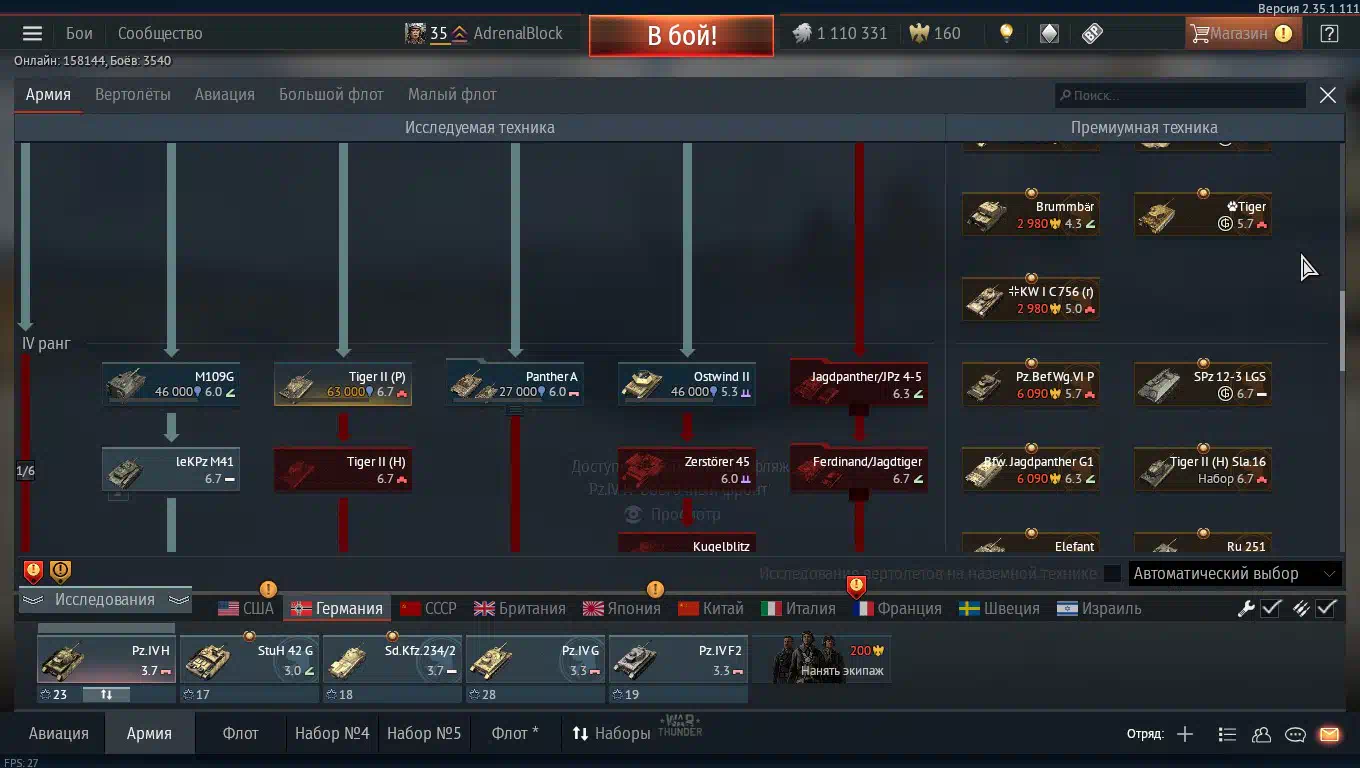
Task: Toggle helicopter research on ground vehicles checkbox
Action: pos(1112,574)
